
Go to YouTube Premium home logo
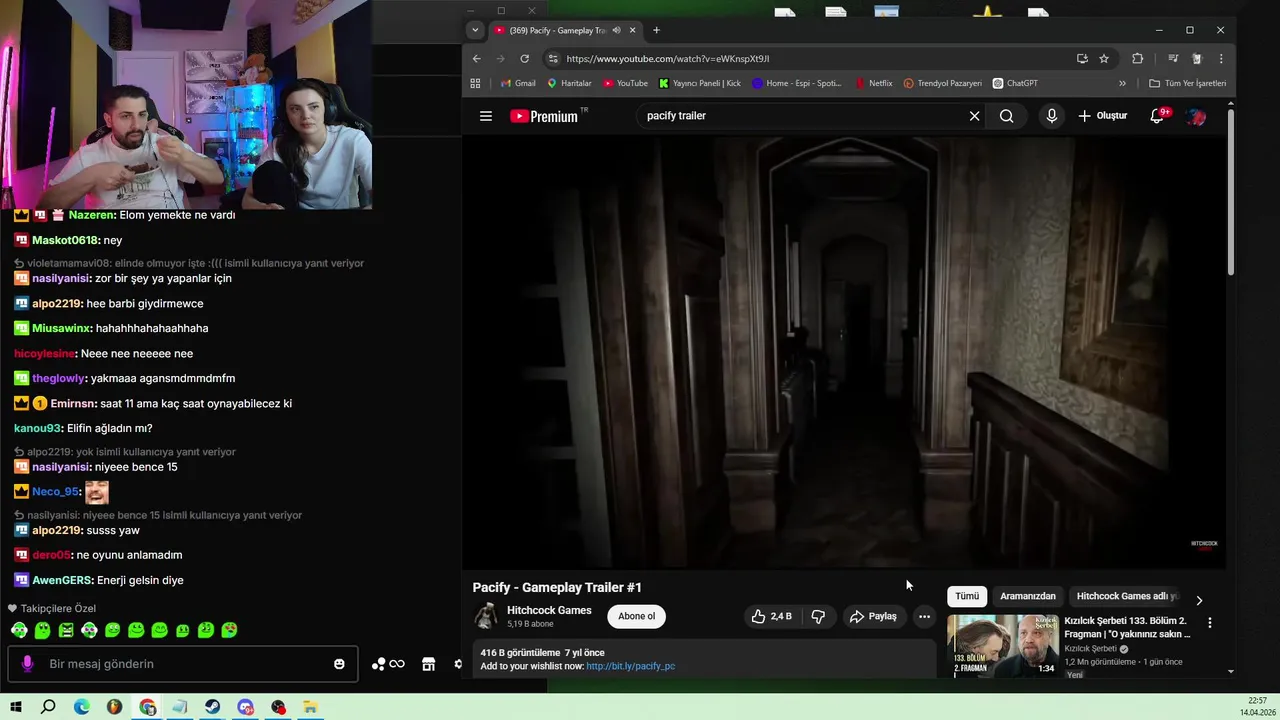tap(544, 116)
